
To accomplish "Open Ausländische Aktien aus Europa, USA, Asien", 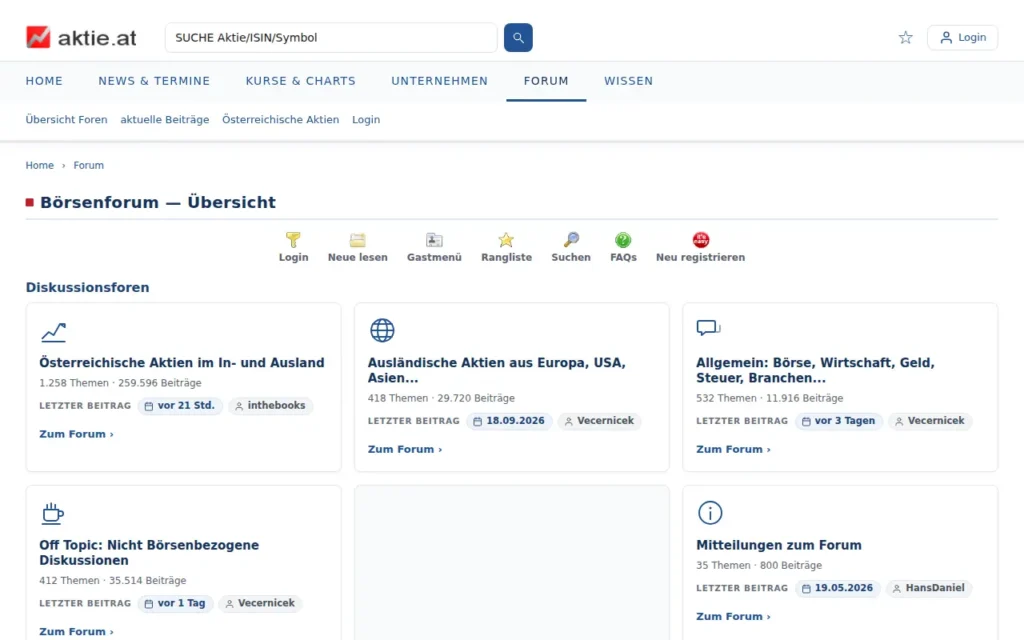I will [496, 370].
